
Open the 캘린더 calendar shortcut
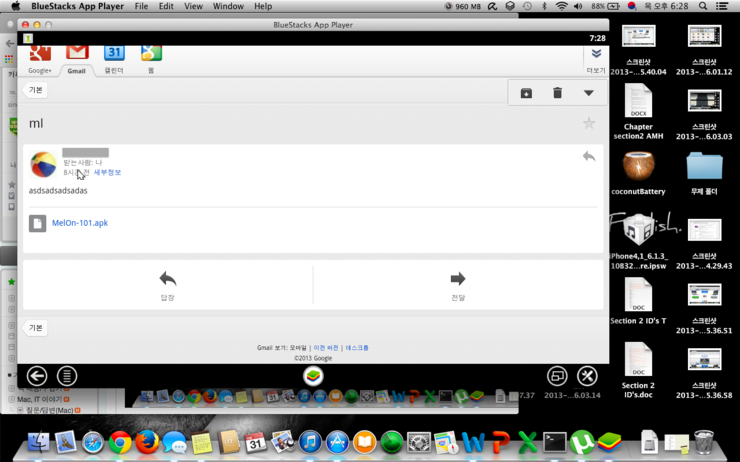point(114,60)
